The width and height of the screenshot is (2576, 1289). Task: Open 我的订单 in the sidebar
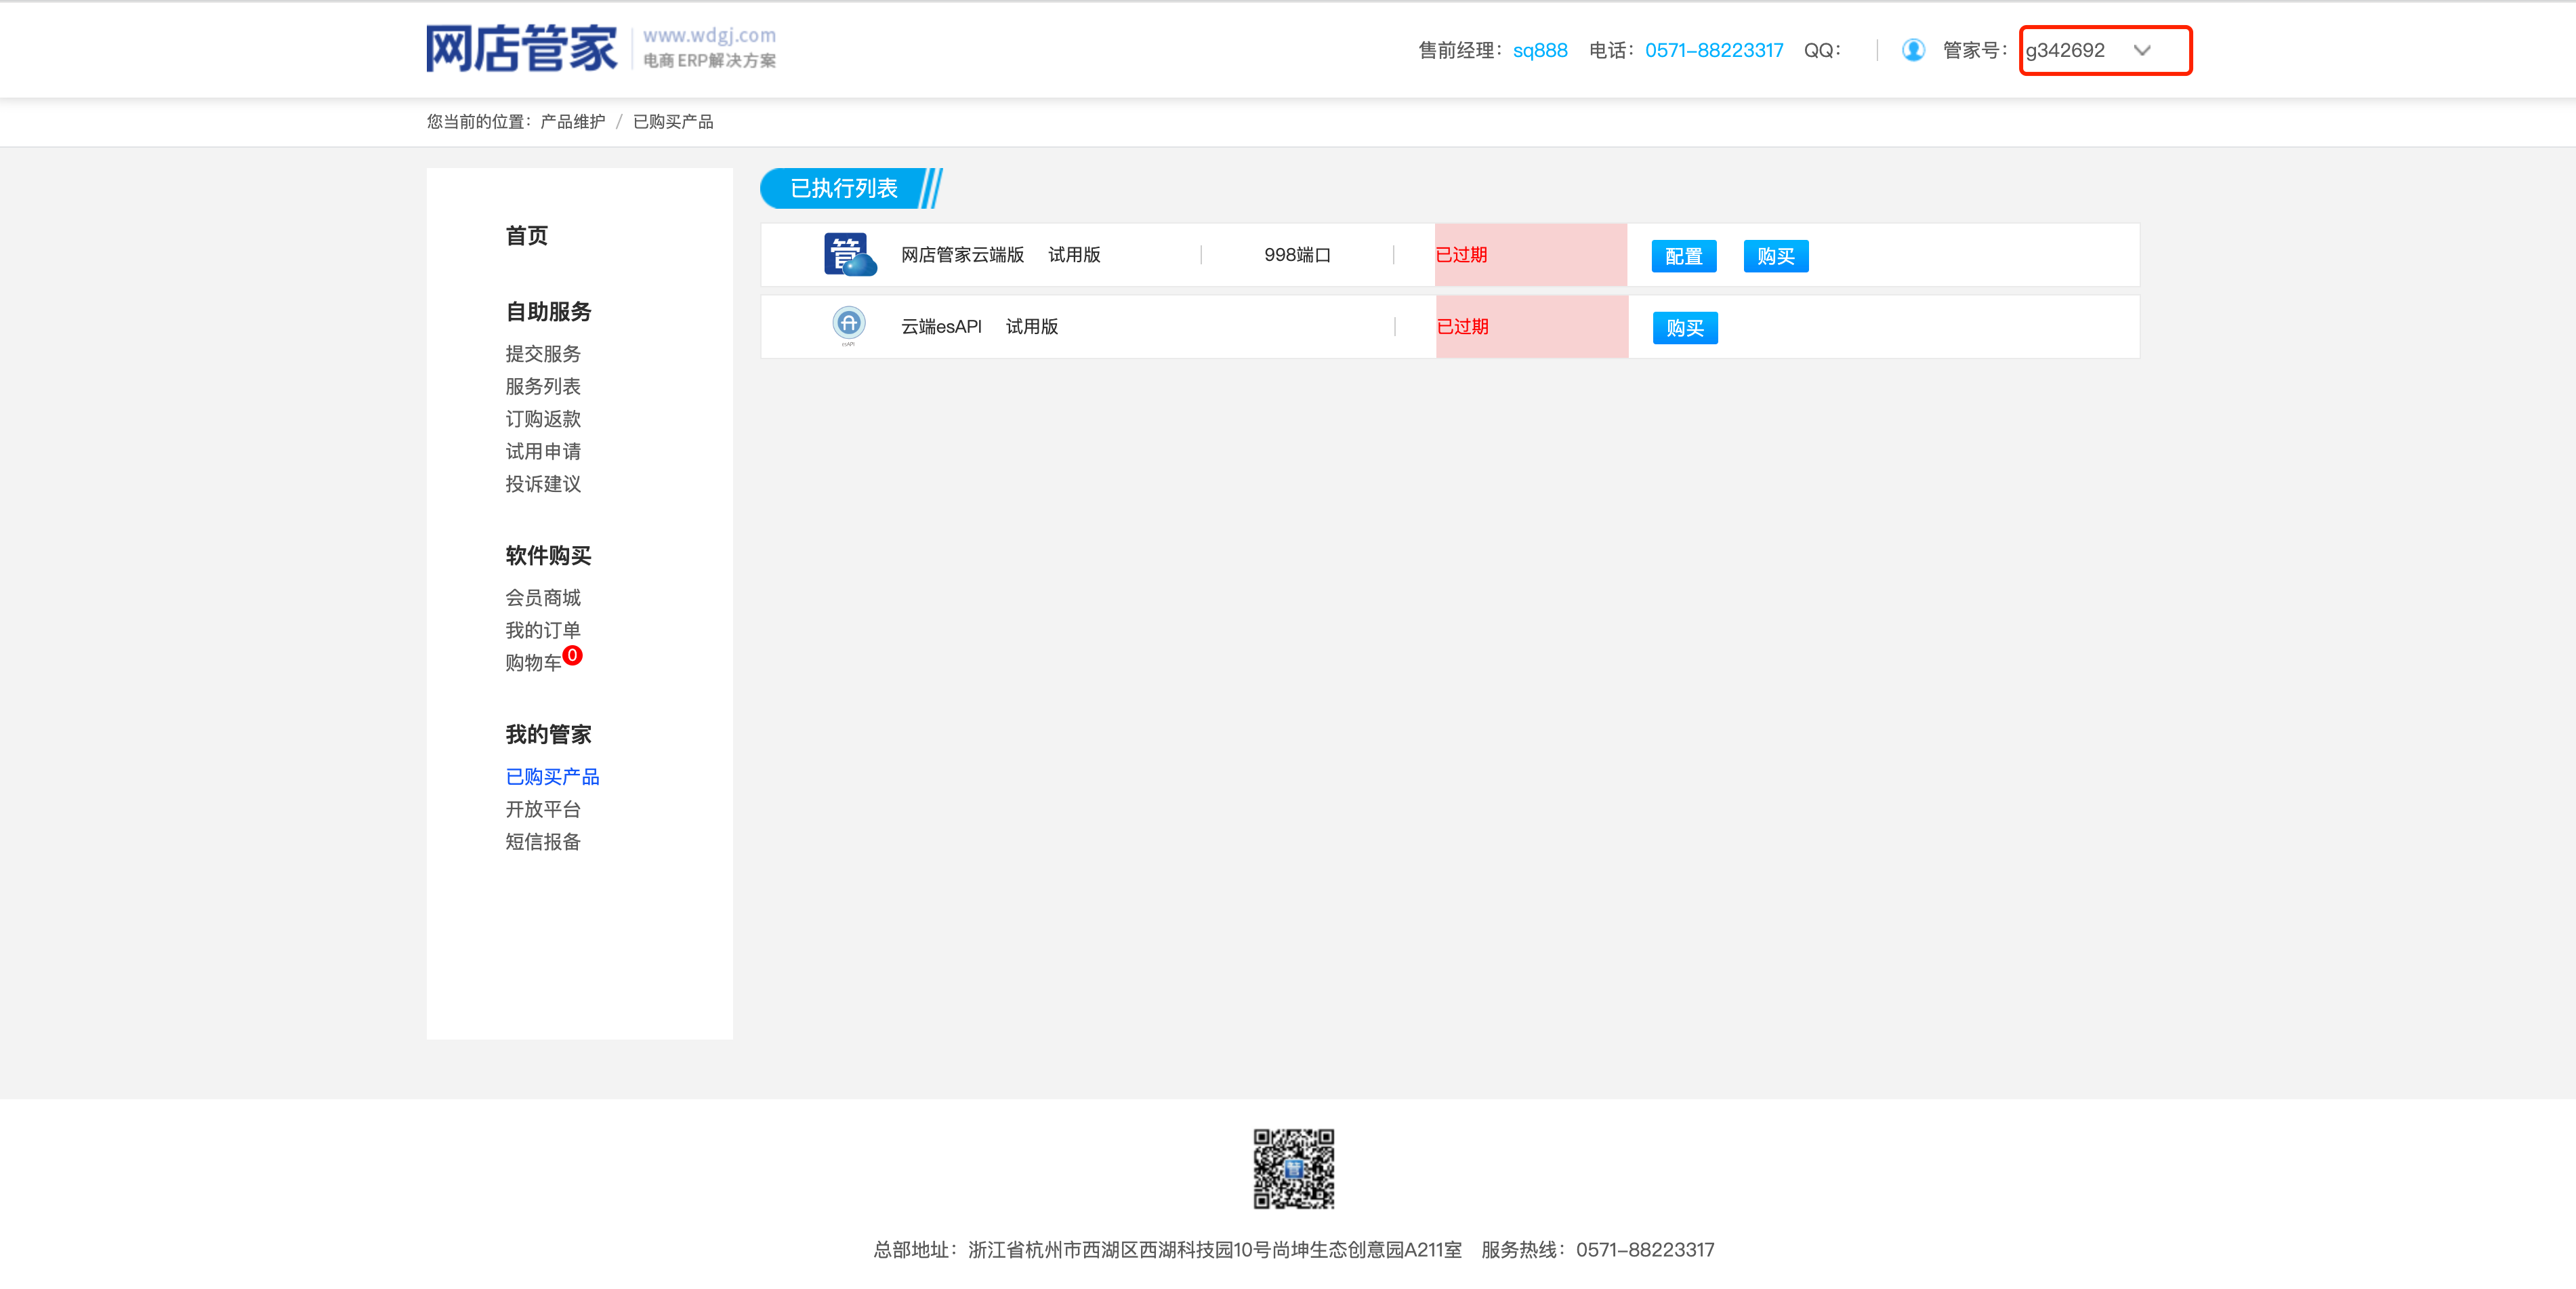click(542, 630)
